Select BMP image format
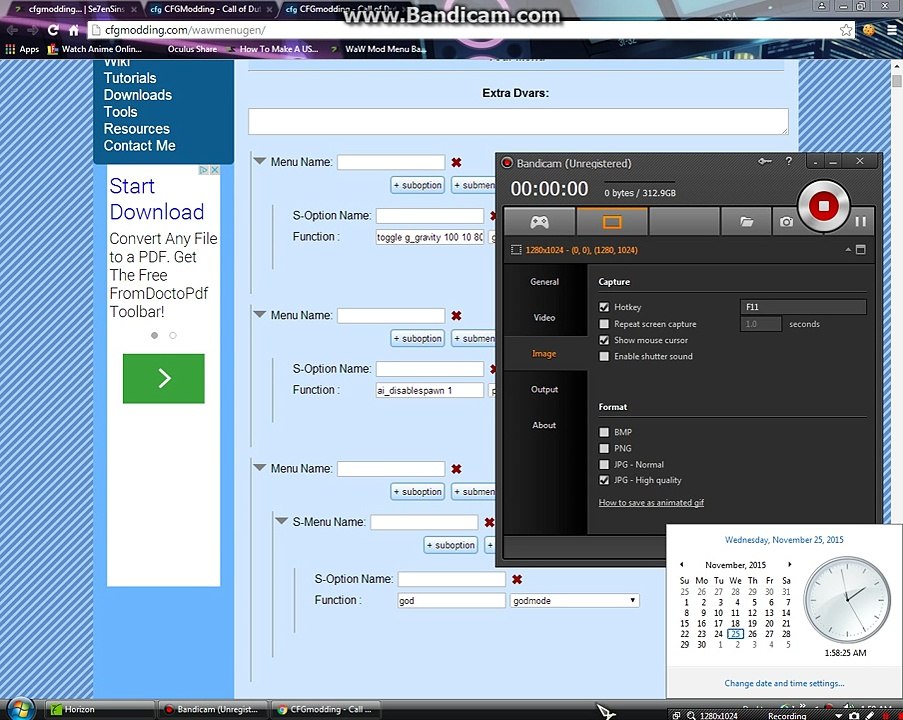 604,432
